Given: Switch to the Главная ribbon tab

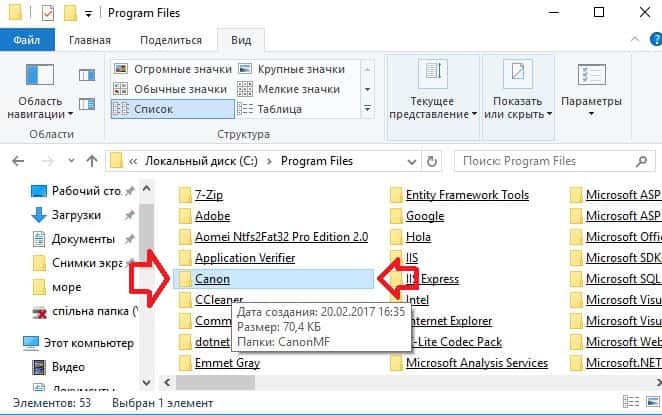Looking at the screenshot, I should pyautogui.click(x=90, y=40).
